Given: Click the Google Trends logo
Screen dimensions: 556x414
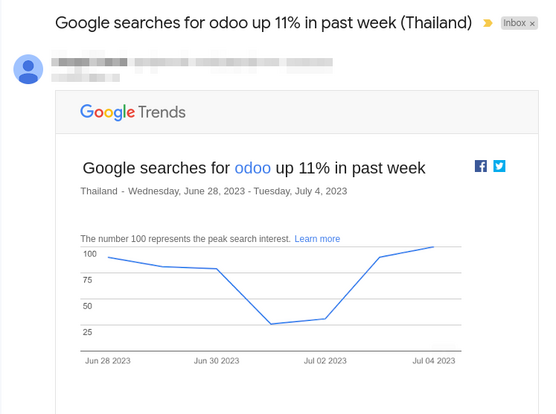Looking at the screenshot, I should [133, 112].
